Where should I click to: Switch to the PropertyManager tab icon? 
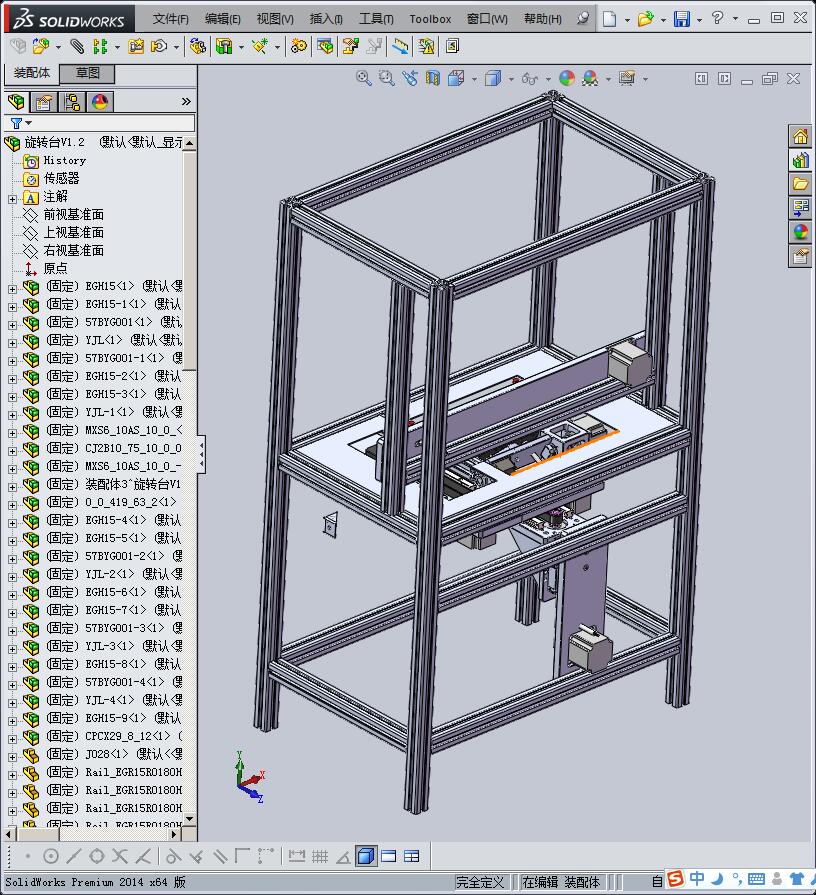(x=44, y=102)
